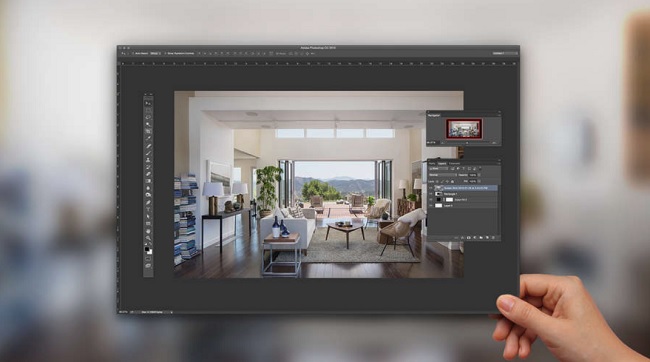The image size is (650, 362).
Task: Add a layer style with fx button
Action: pos(463,238)
